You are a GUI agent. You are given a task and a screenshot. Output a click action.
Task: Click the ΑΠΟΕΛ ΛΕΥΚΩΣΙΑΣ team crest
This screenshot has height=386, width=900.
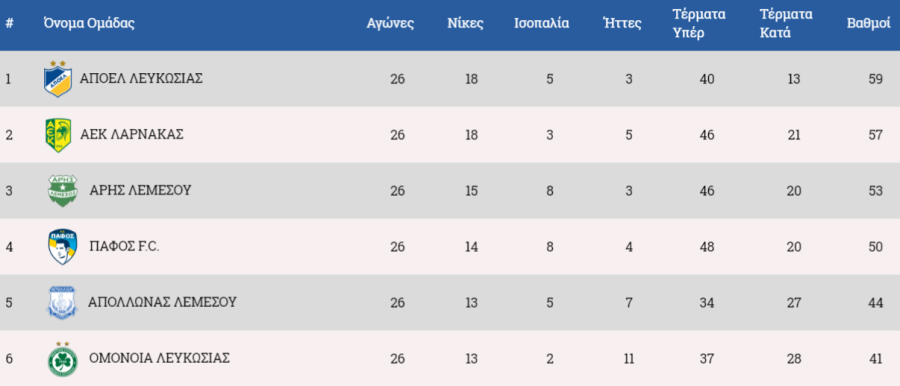tap(58, 79)
